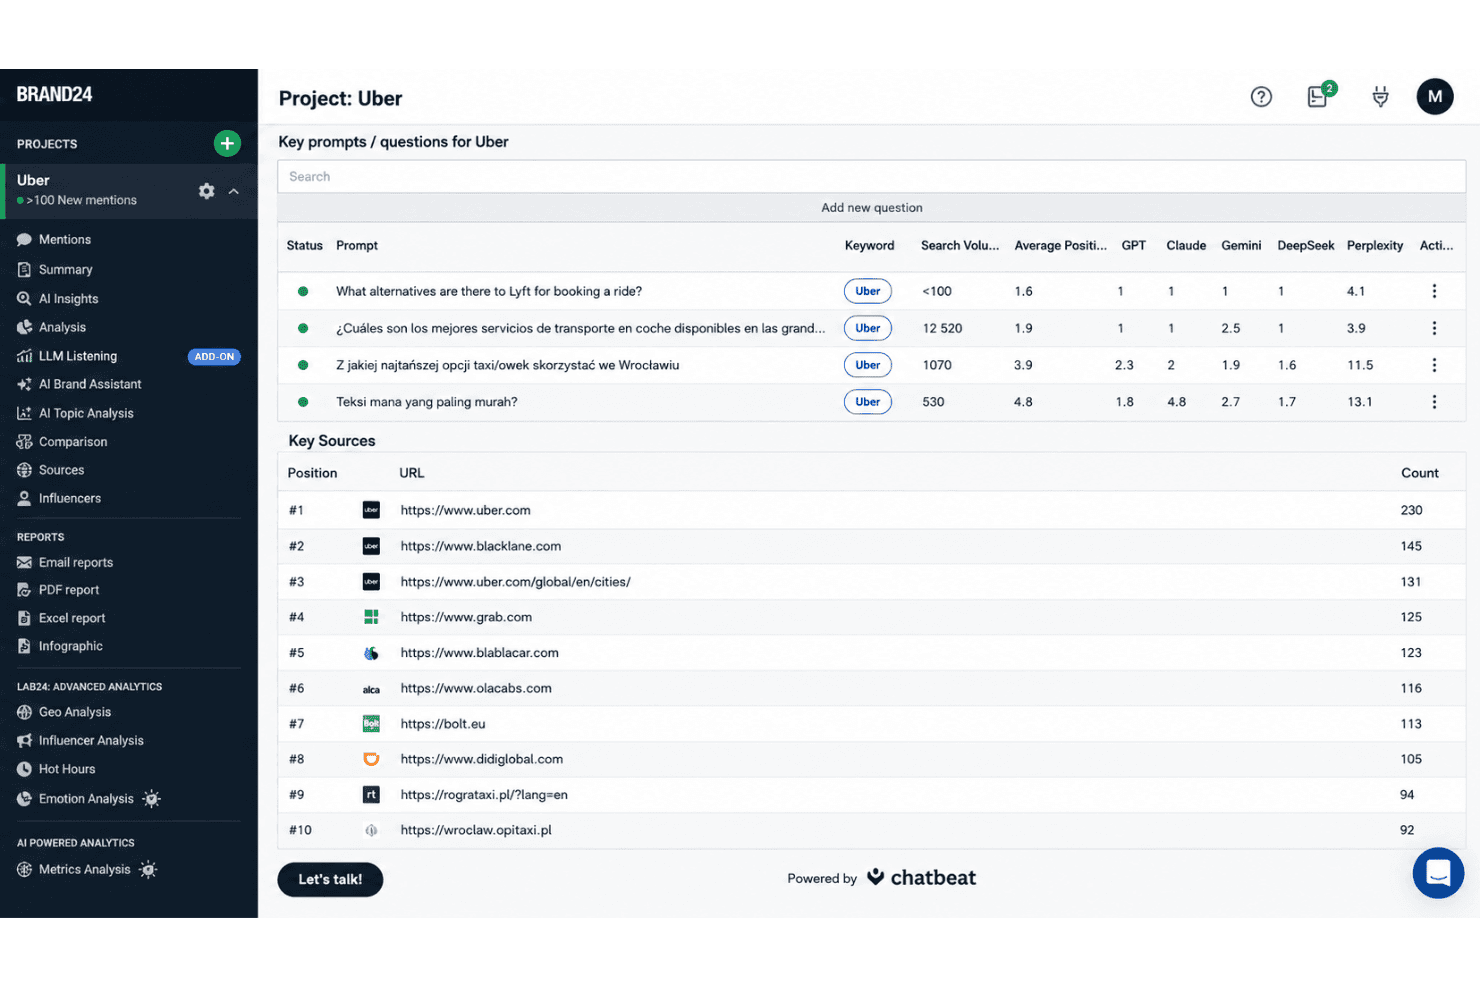Click the green add project plus icon

click(x=227, y=143)
